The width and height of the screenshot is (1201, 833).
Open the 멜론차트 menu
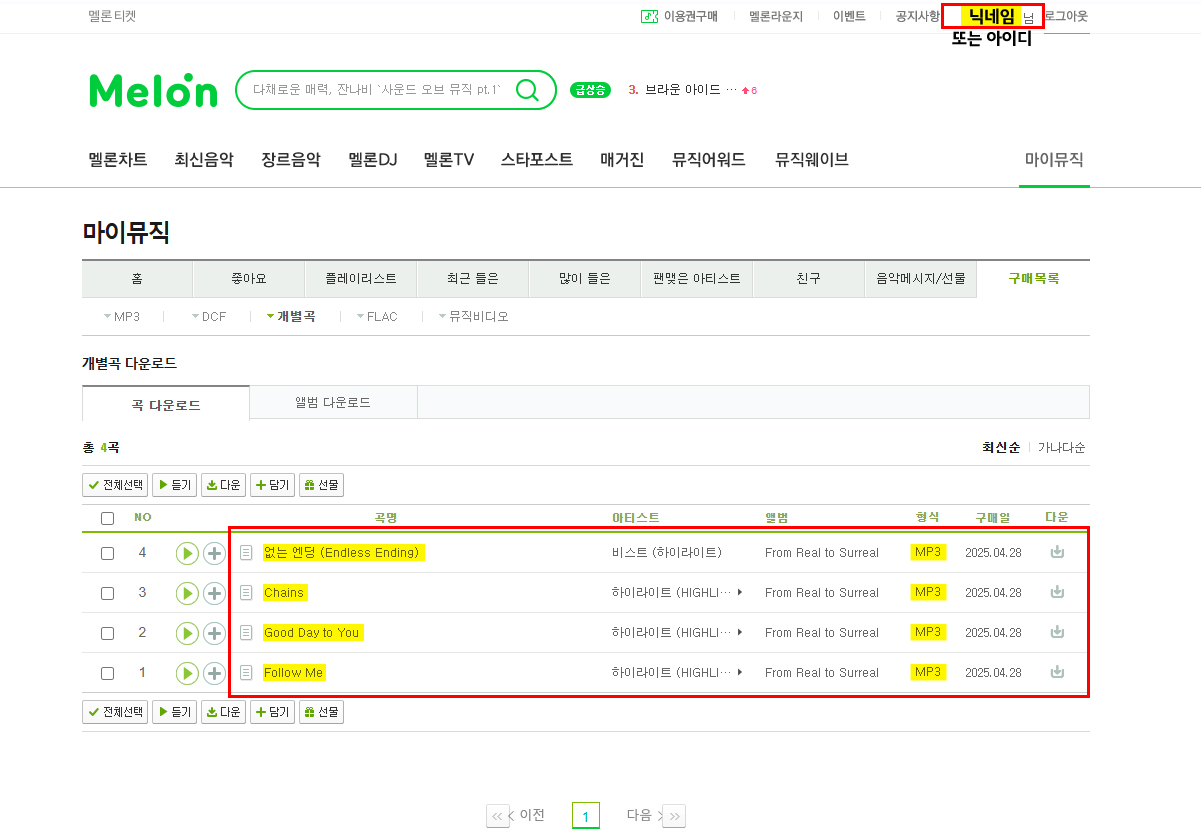pos(118,160)
